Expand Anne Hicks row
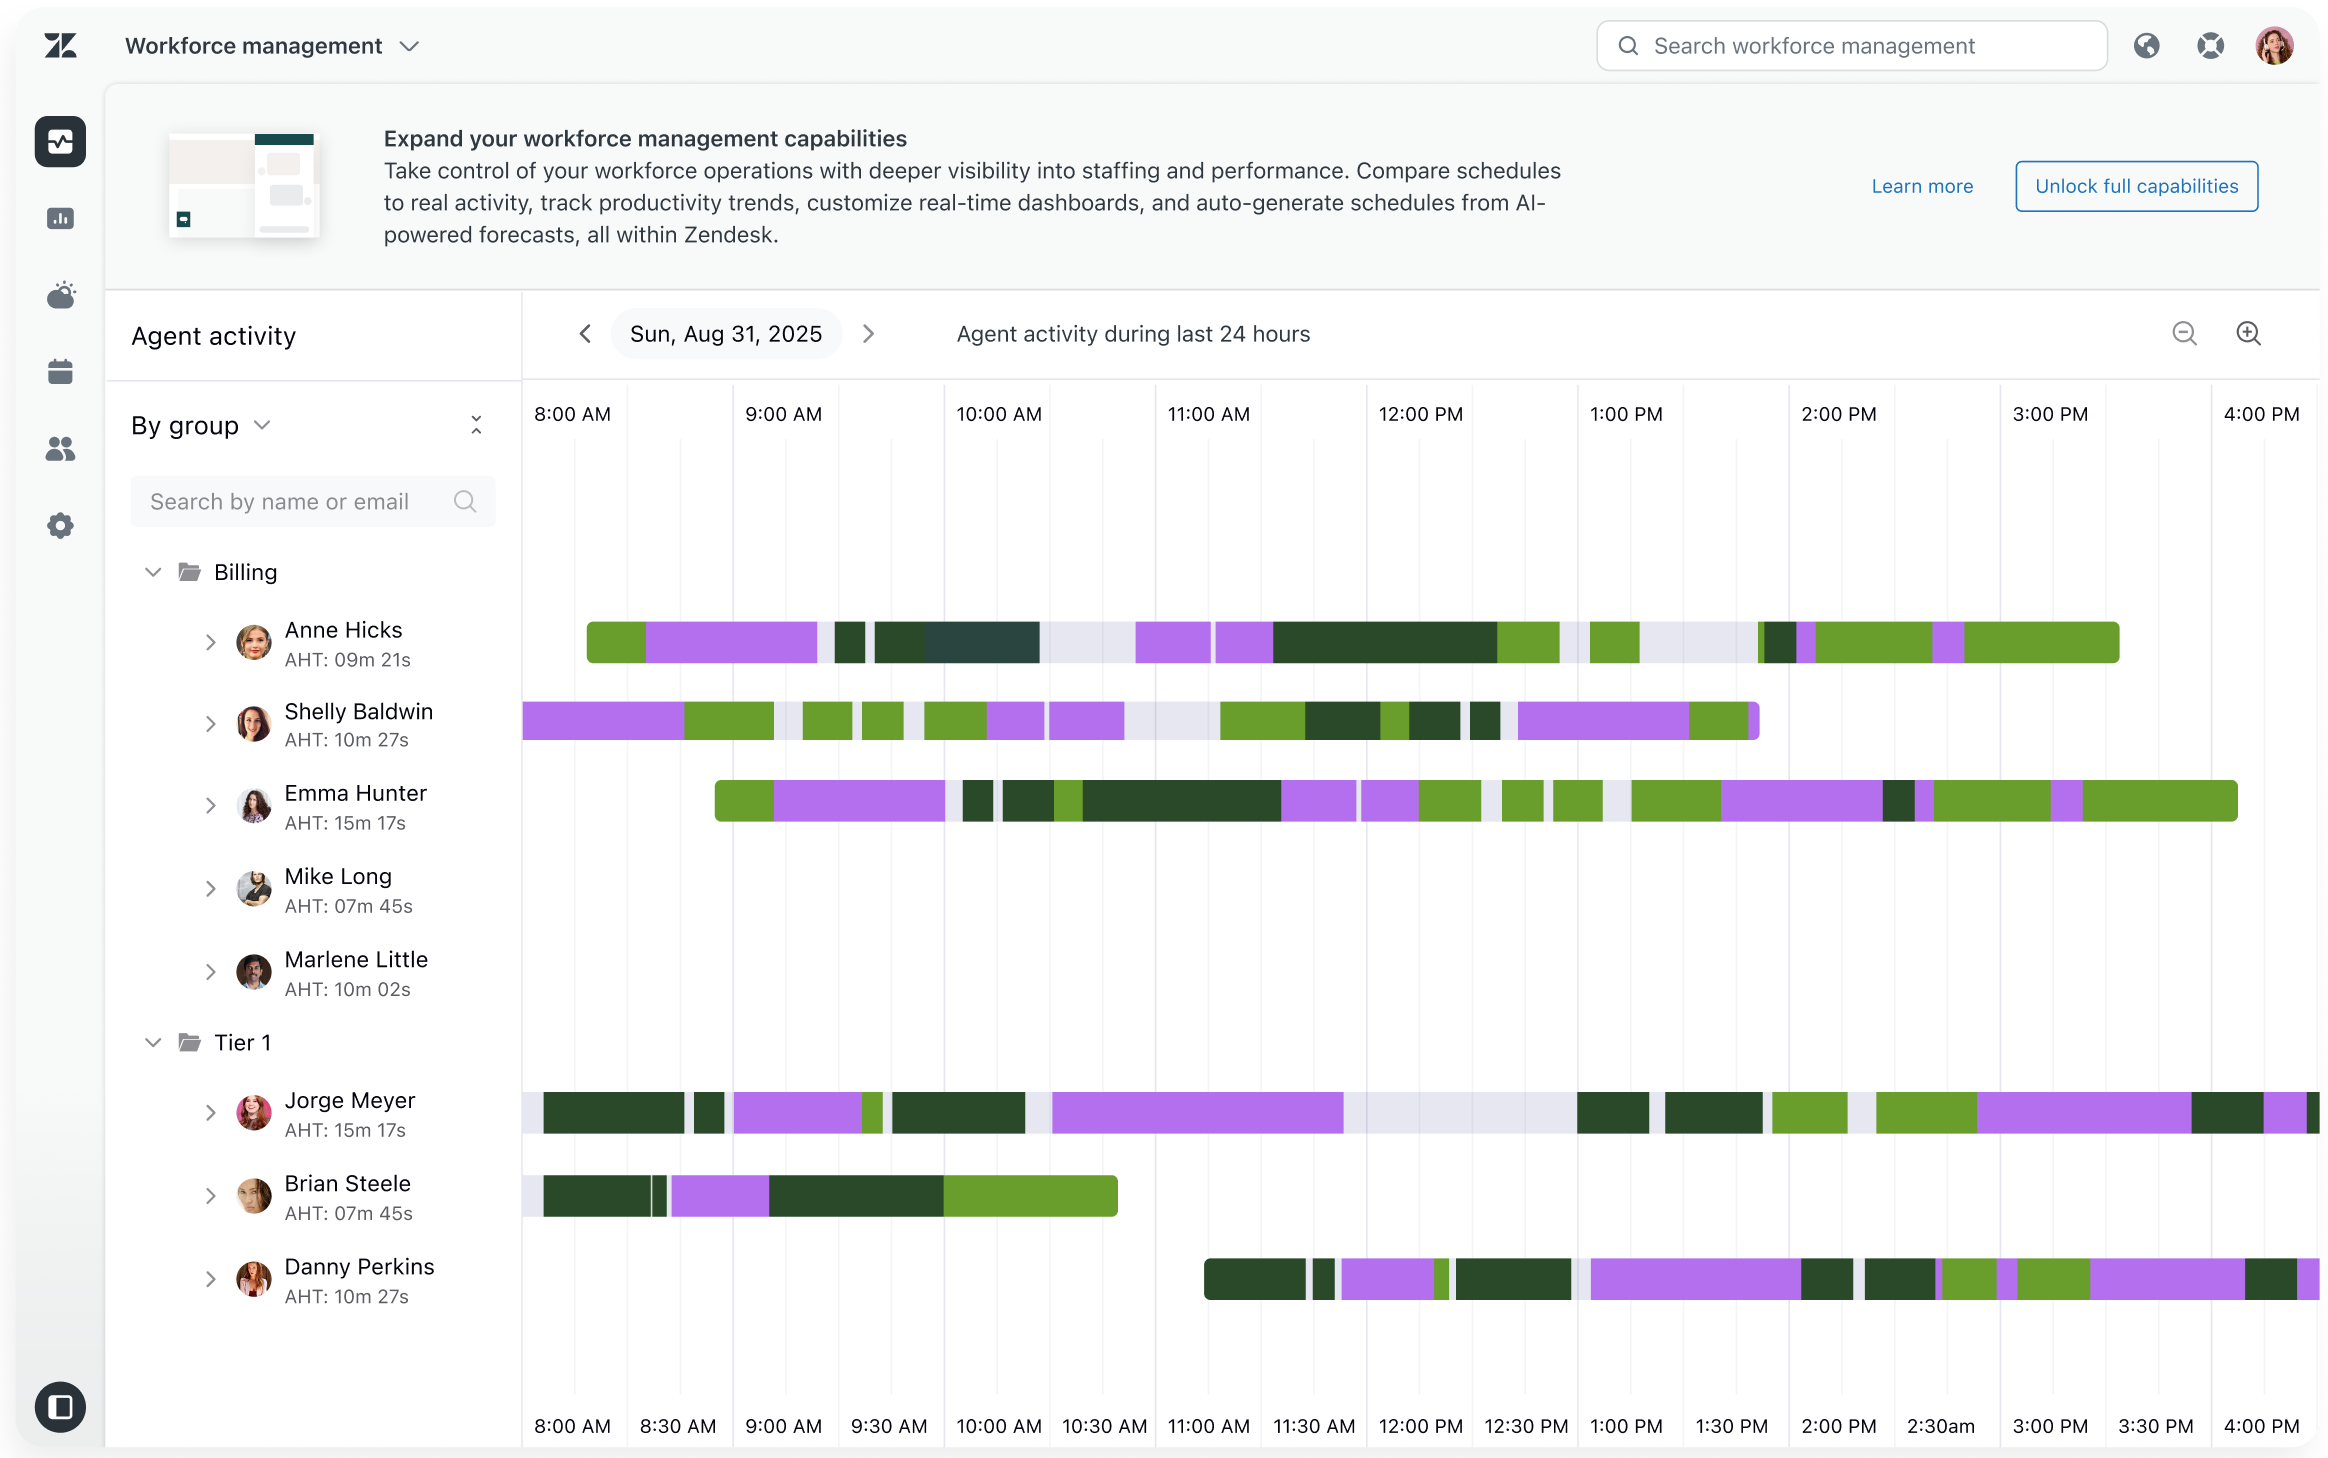This screenshot has height=1458, width=2328. tap(210, 643)
